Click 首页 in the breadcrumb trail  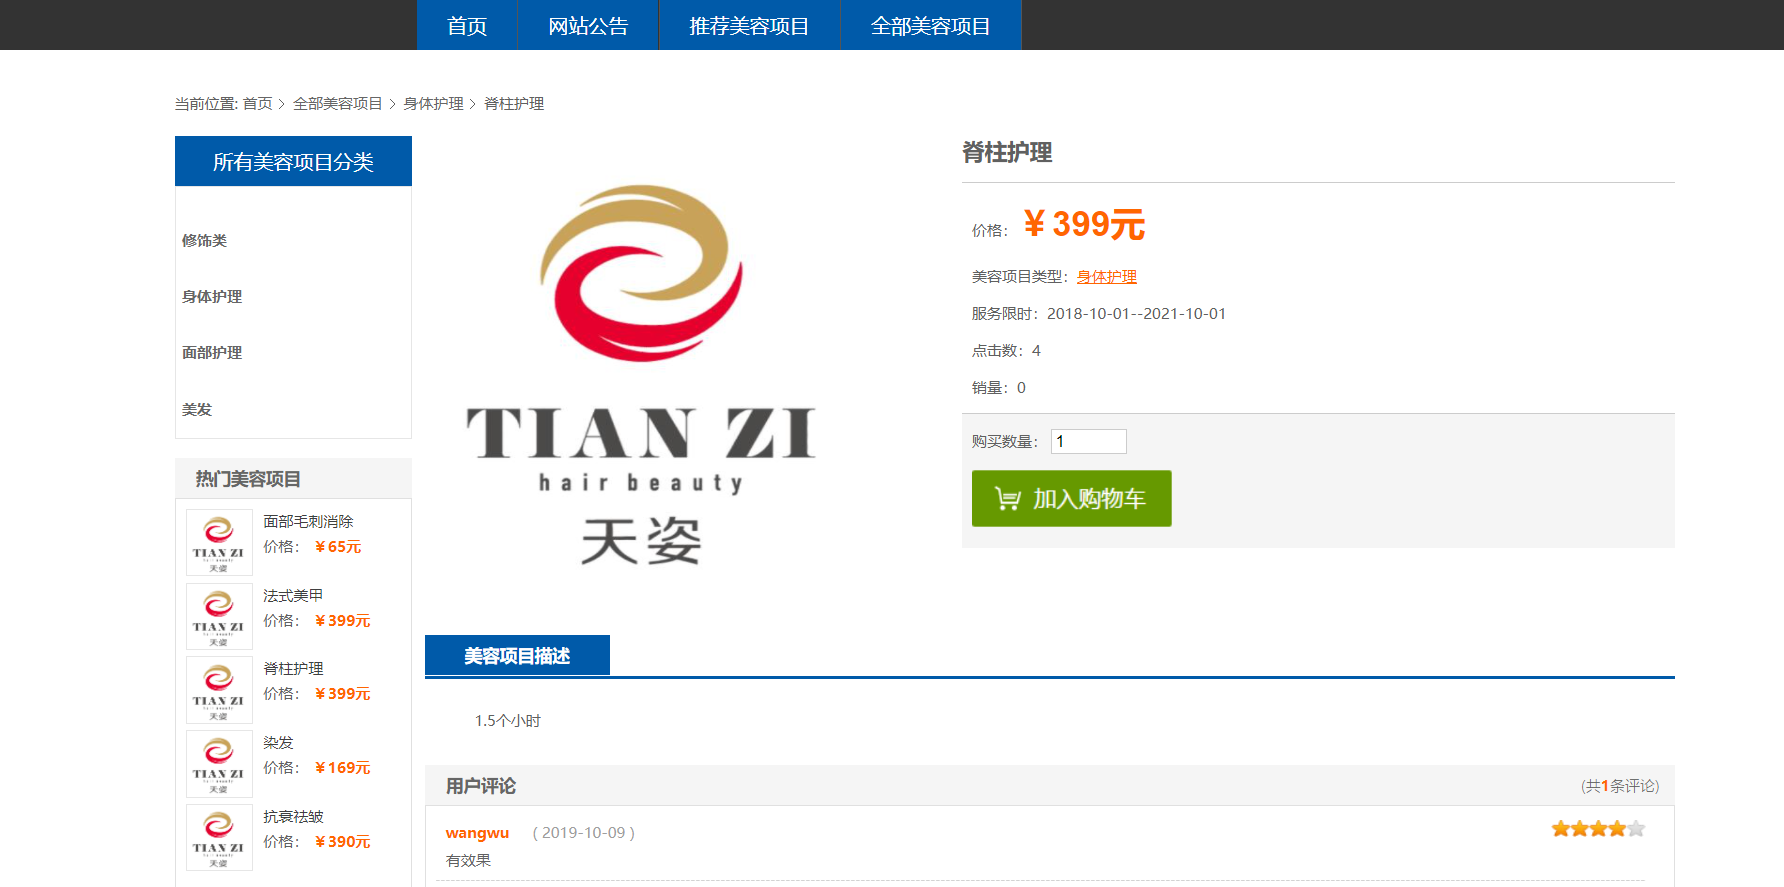257,104
